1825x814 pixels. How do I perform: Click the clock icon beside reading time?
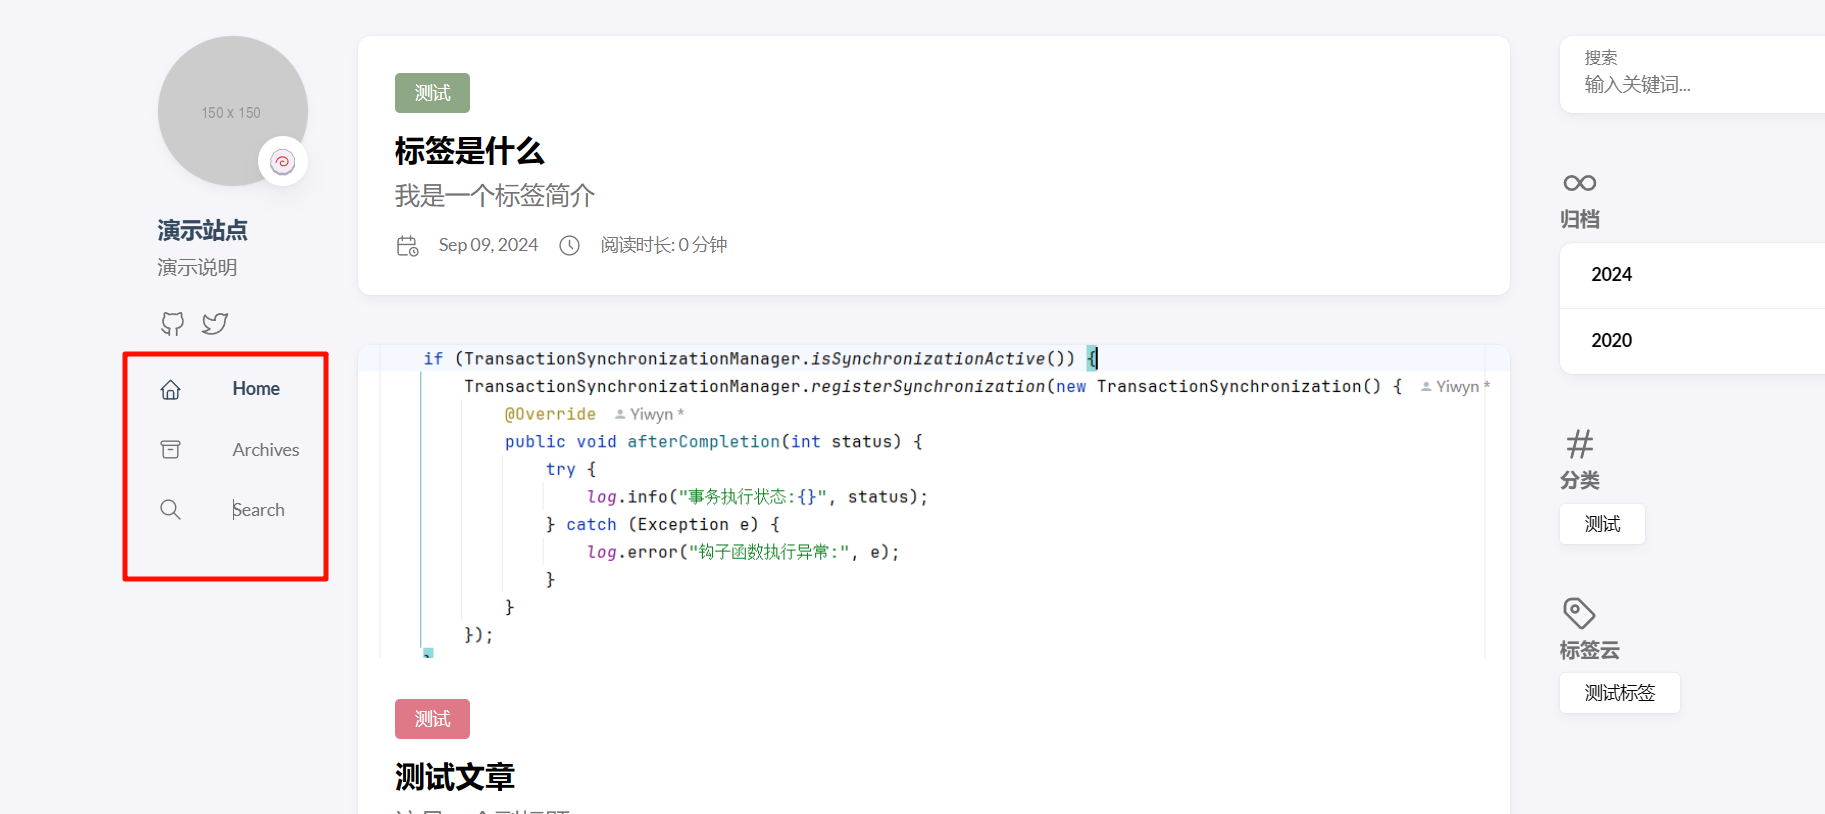(x=569, y=246)
